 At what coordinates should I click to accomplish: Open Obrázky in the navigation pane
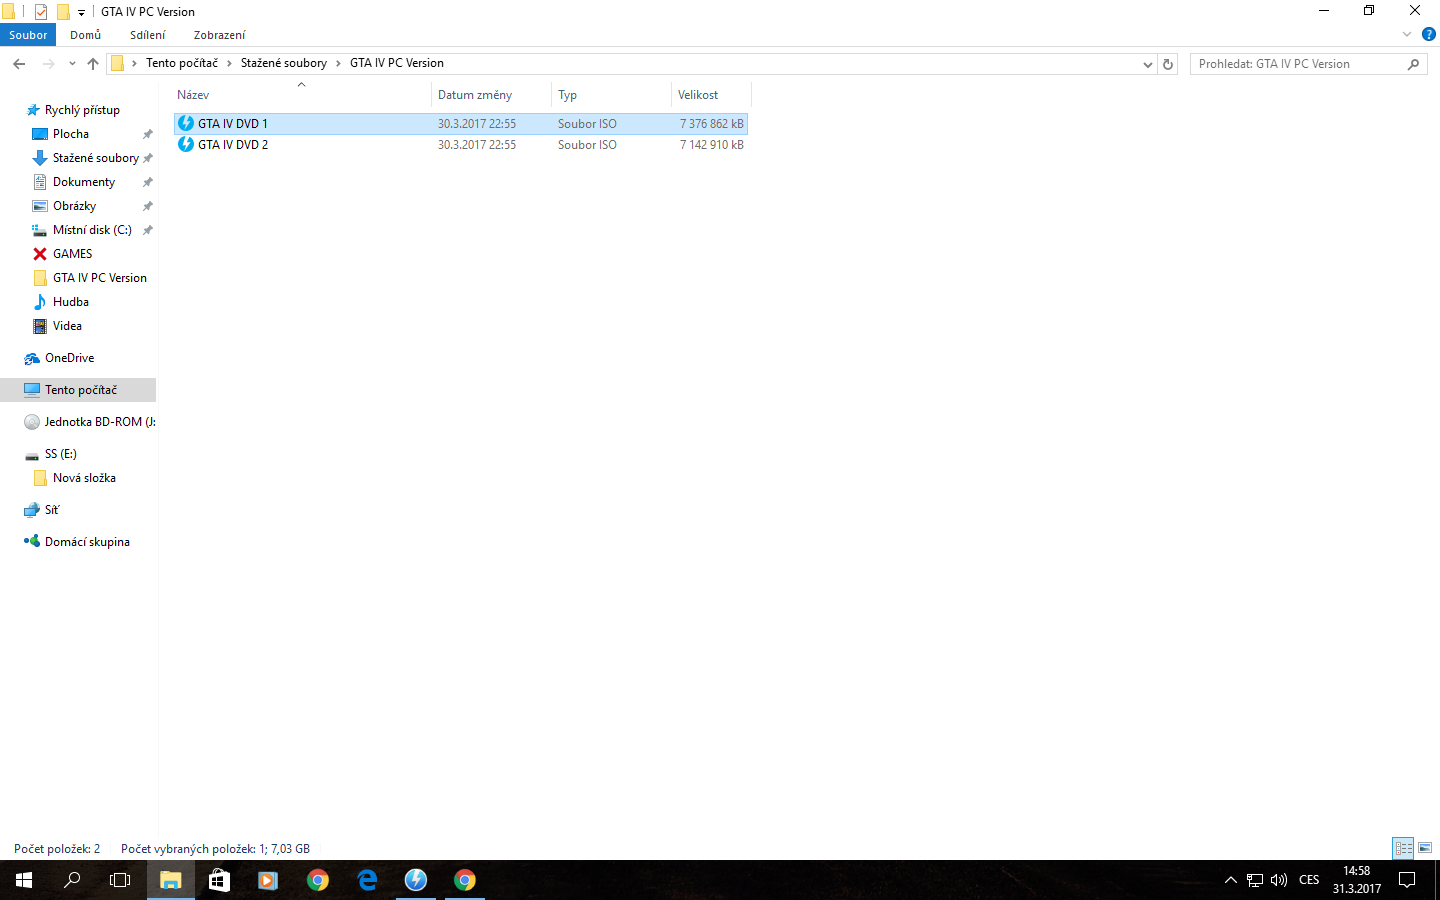tap(75, 206)
